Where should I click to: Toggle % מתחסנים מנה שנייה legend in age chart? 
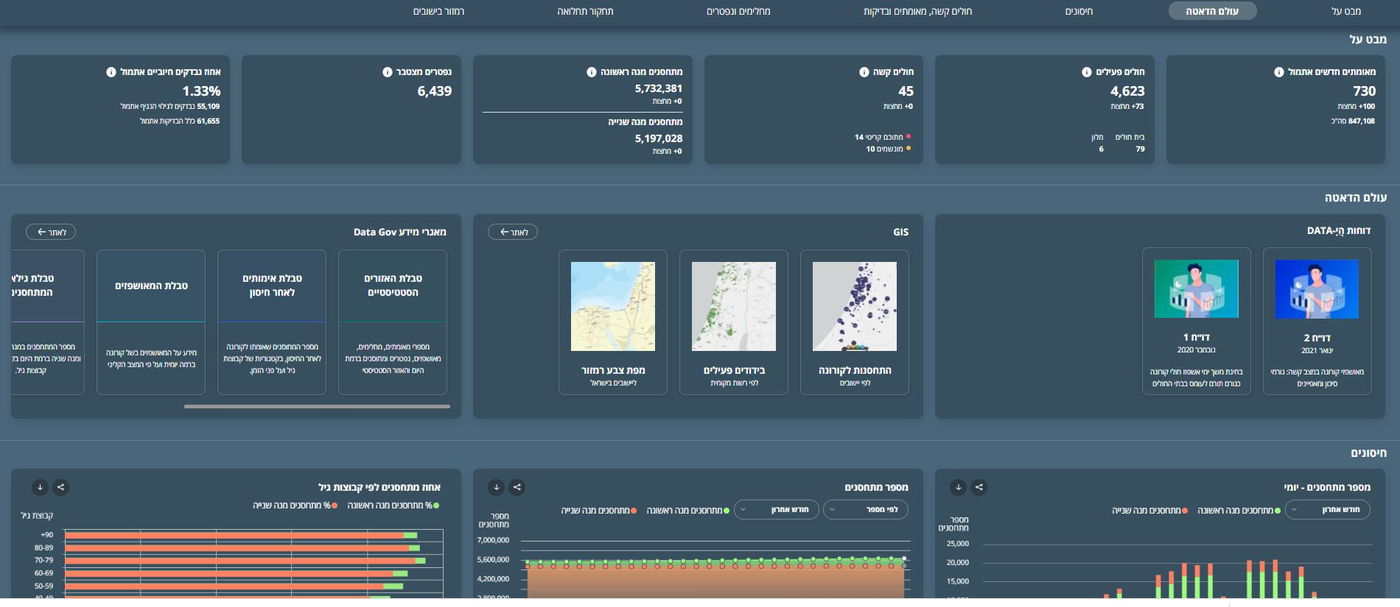click(295, 505)
